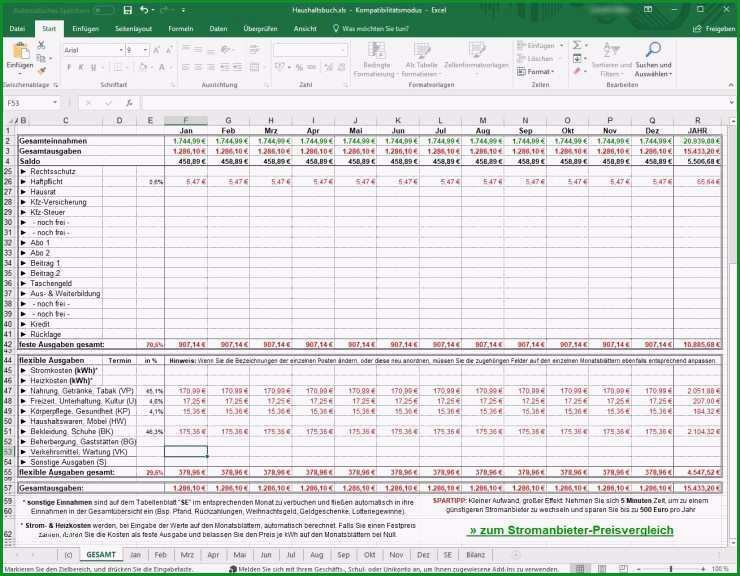Open Suchen und Auswählen magnifier

653,59
